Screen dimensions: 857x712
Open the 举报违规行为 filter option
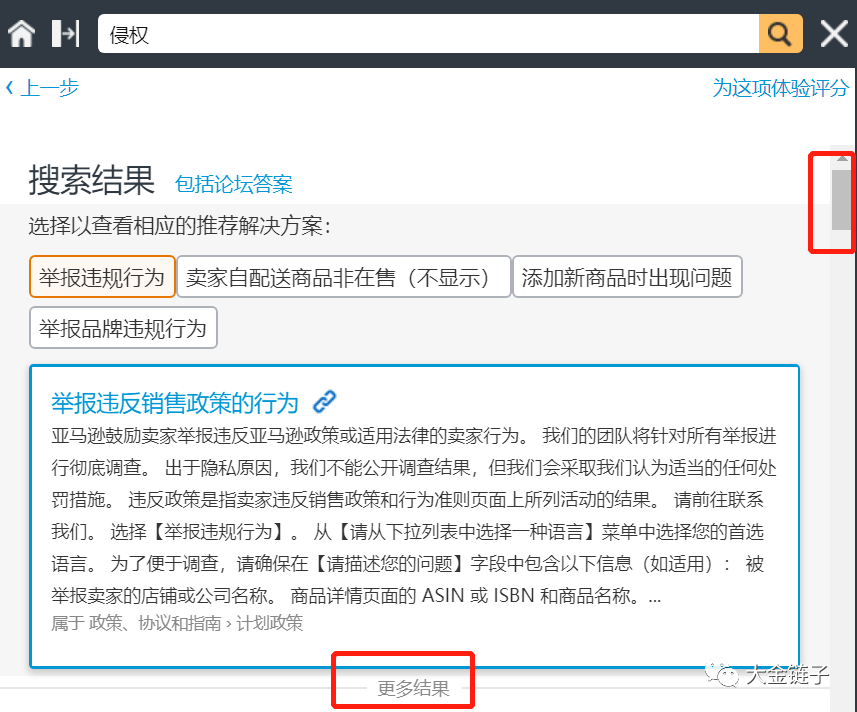coord(102,276)
